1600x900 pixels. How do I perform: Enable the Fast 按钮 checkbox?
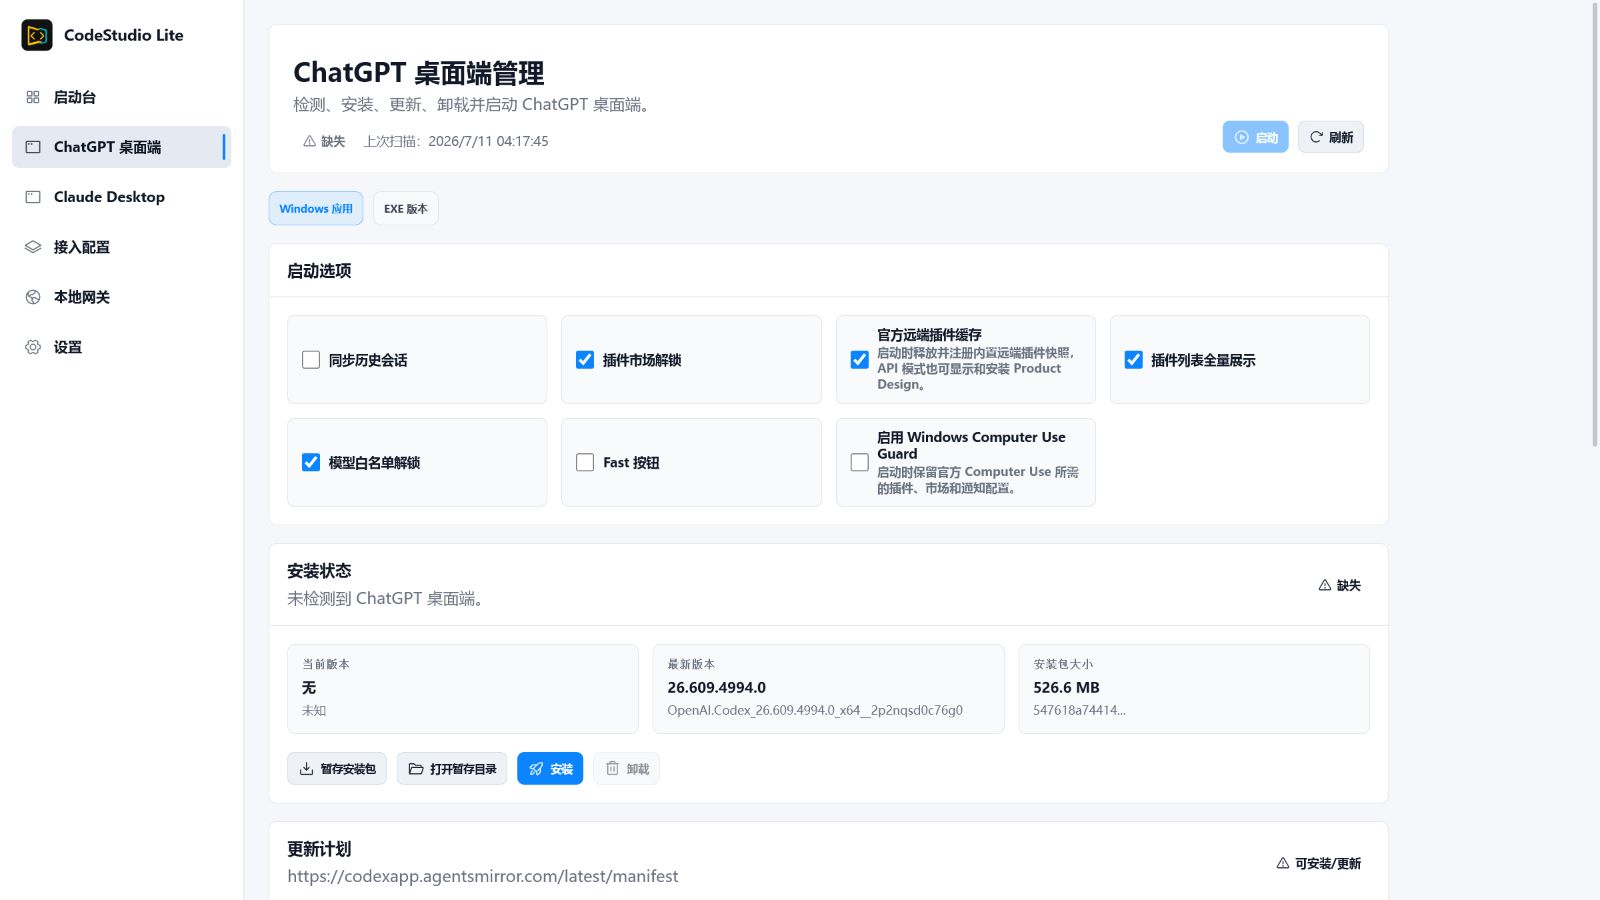tap(585, 462)
